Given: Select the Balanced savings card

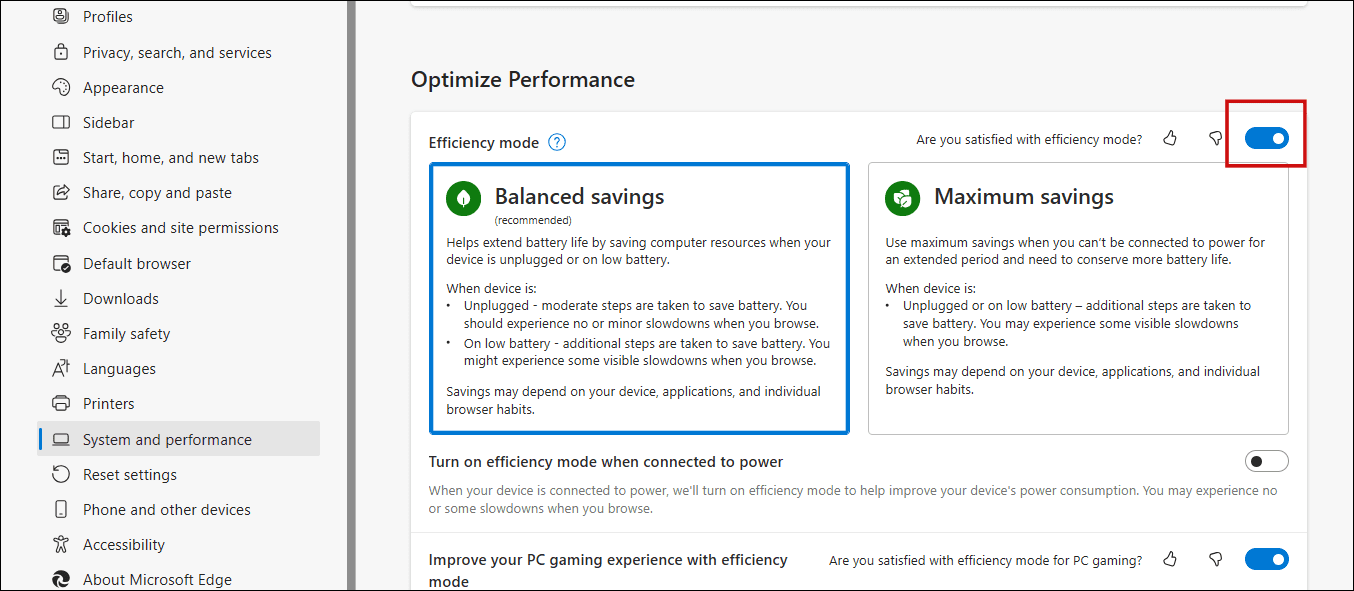Looking at the screenshot, I should click(x=639, y=296).
